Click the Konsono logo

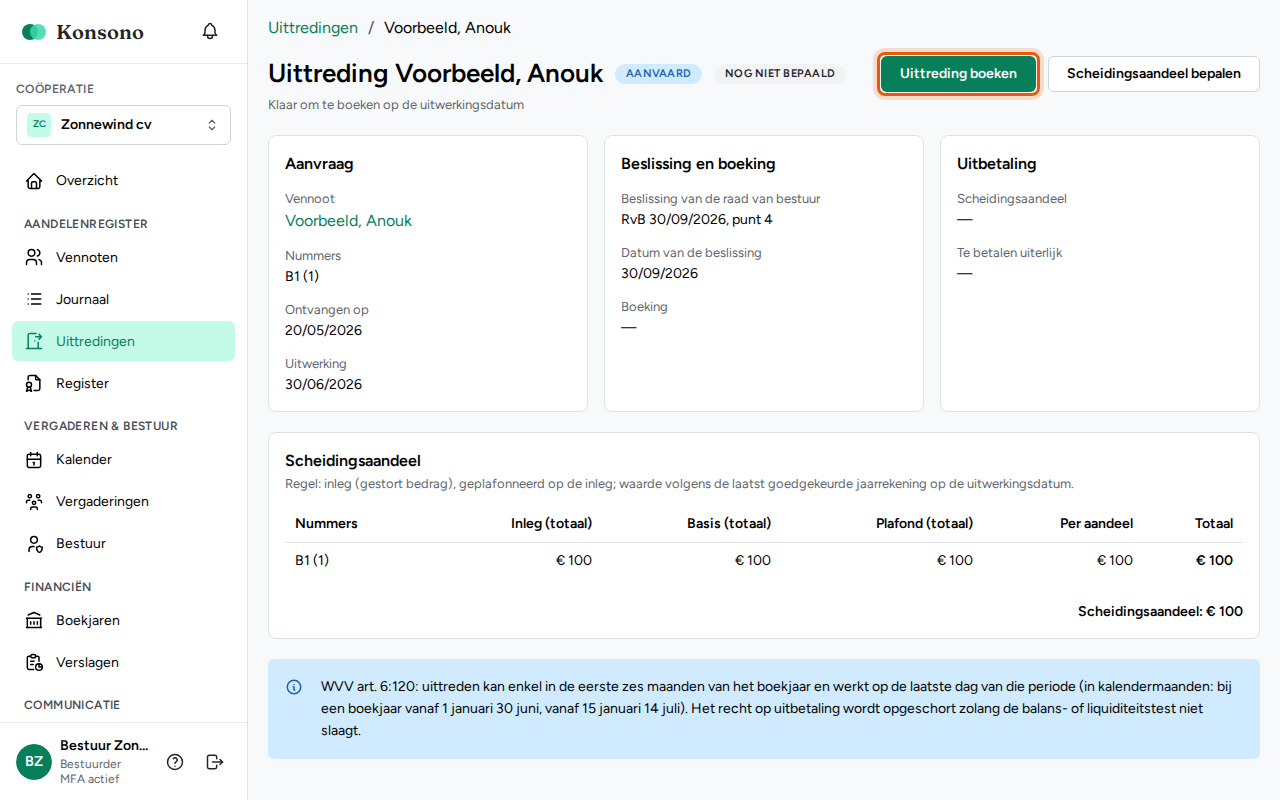point(83,32)
